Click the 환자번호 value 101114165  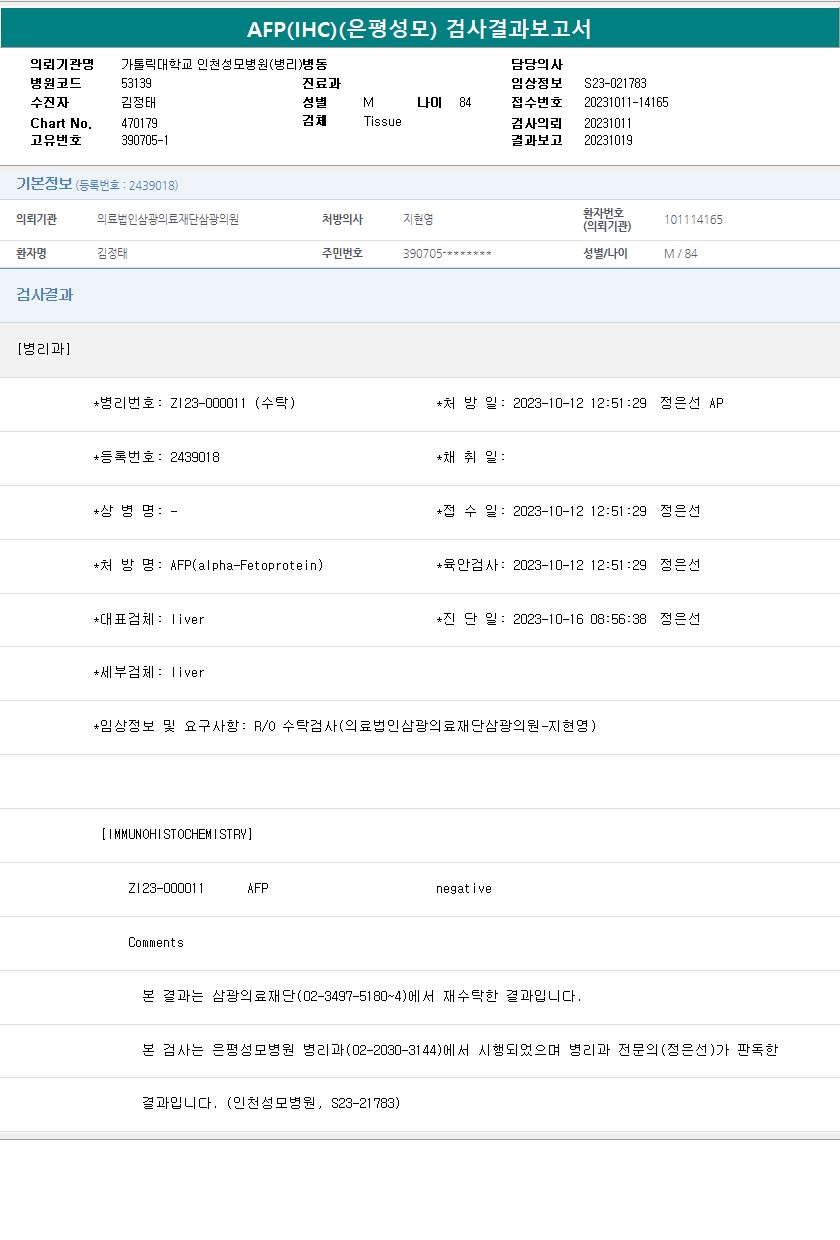tap(693, 219)
